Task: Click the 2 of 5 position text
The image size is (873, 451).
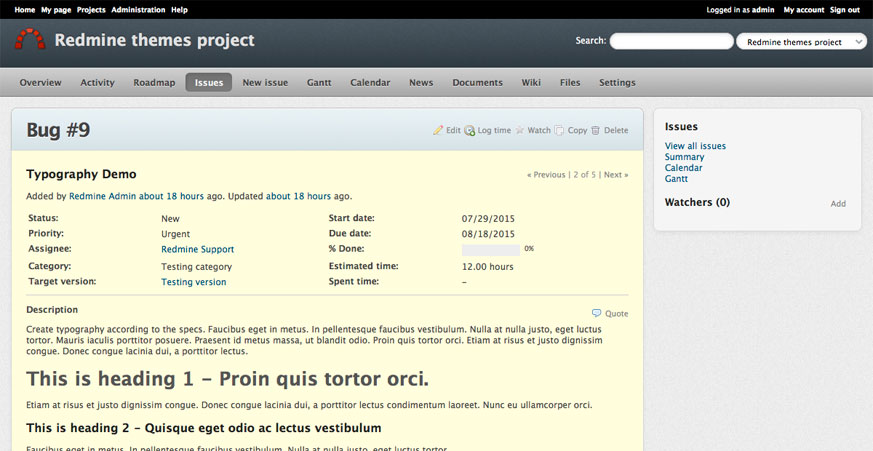Action: point(585,175)
